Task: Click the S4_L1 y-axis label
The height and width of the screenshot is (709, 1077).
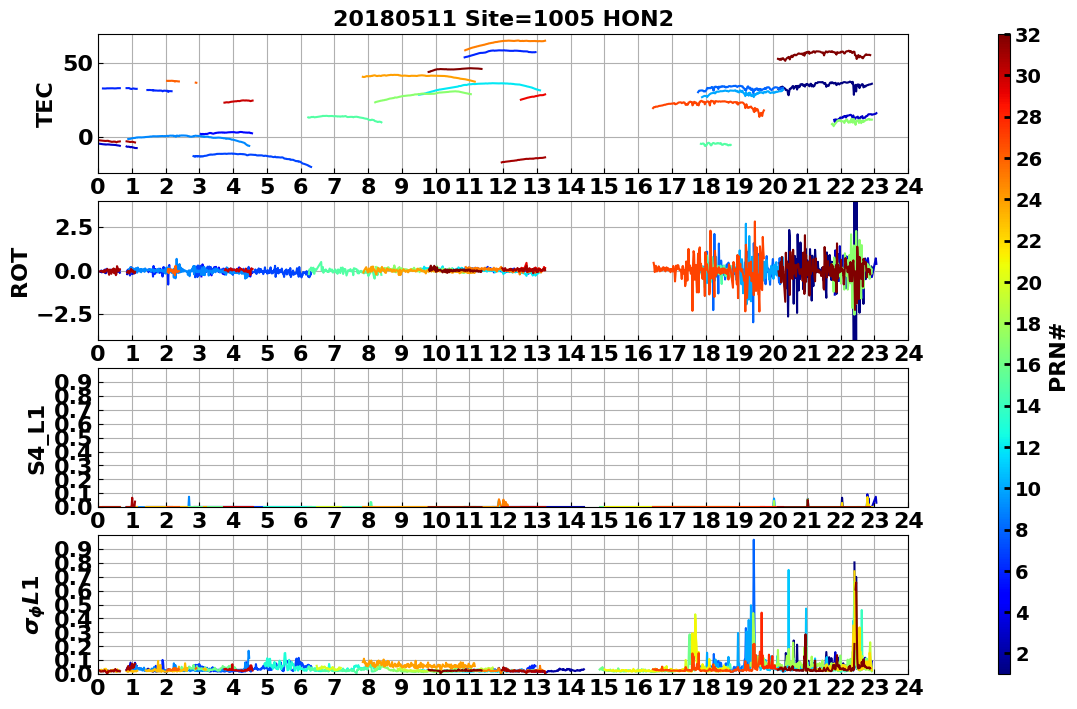Action: tap(36, 440)
